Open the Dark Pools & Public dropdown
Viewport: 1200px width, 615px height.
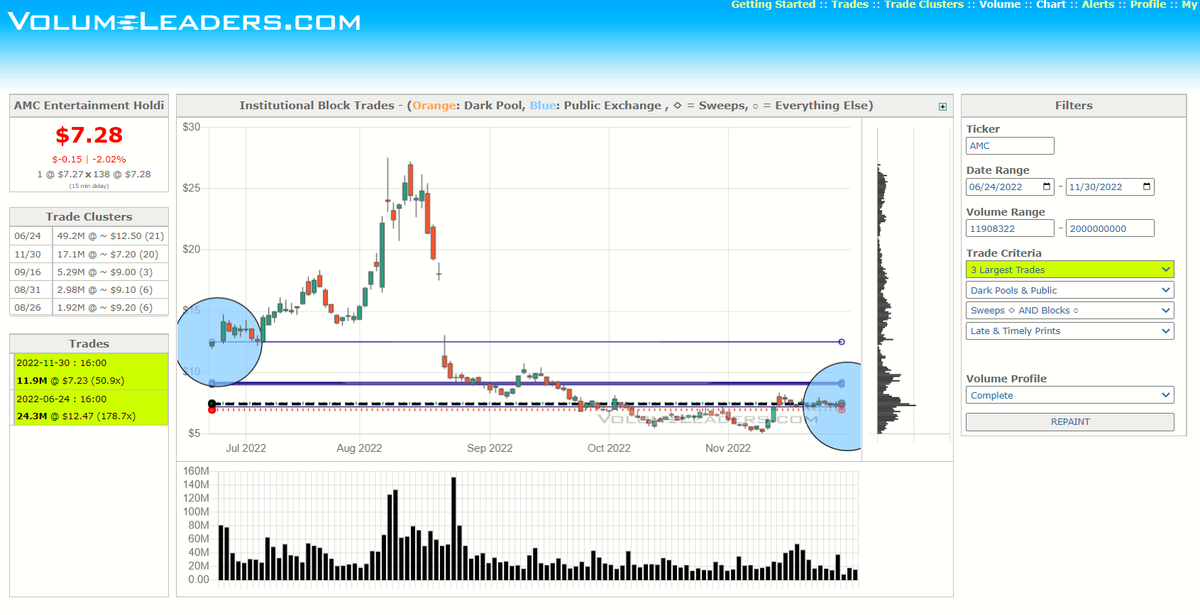point(1070,290)
